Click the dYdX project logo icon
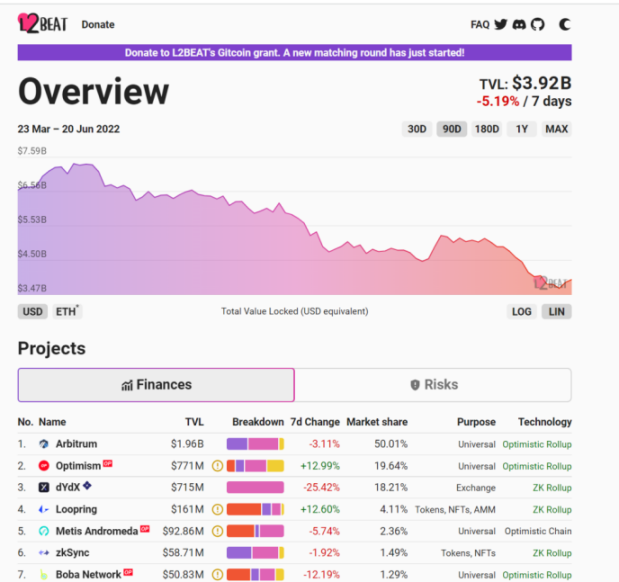 44,488
